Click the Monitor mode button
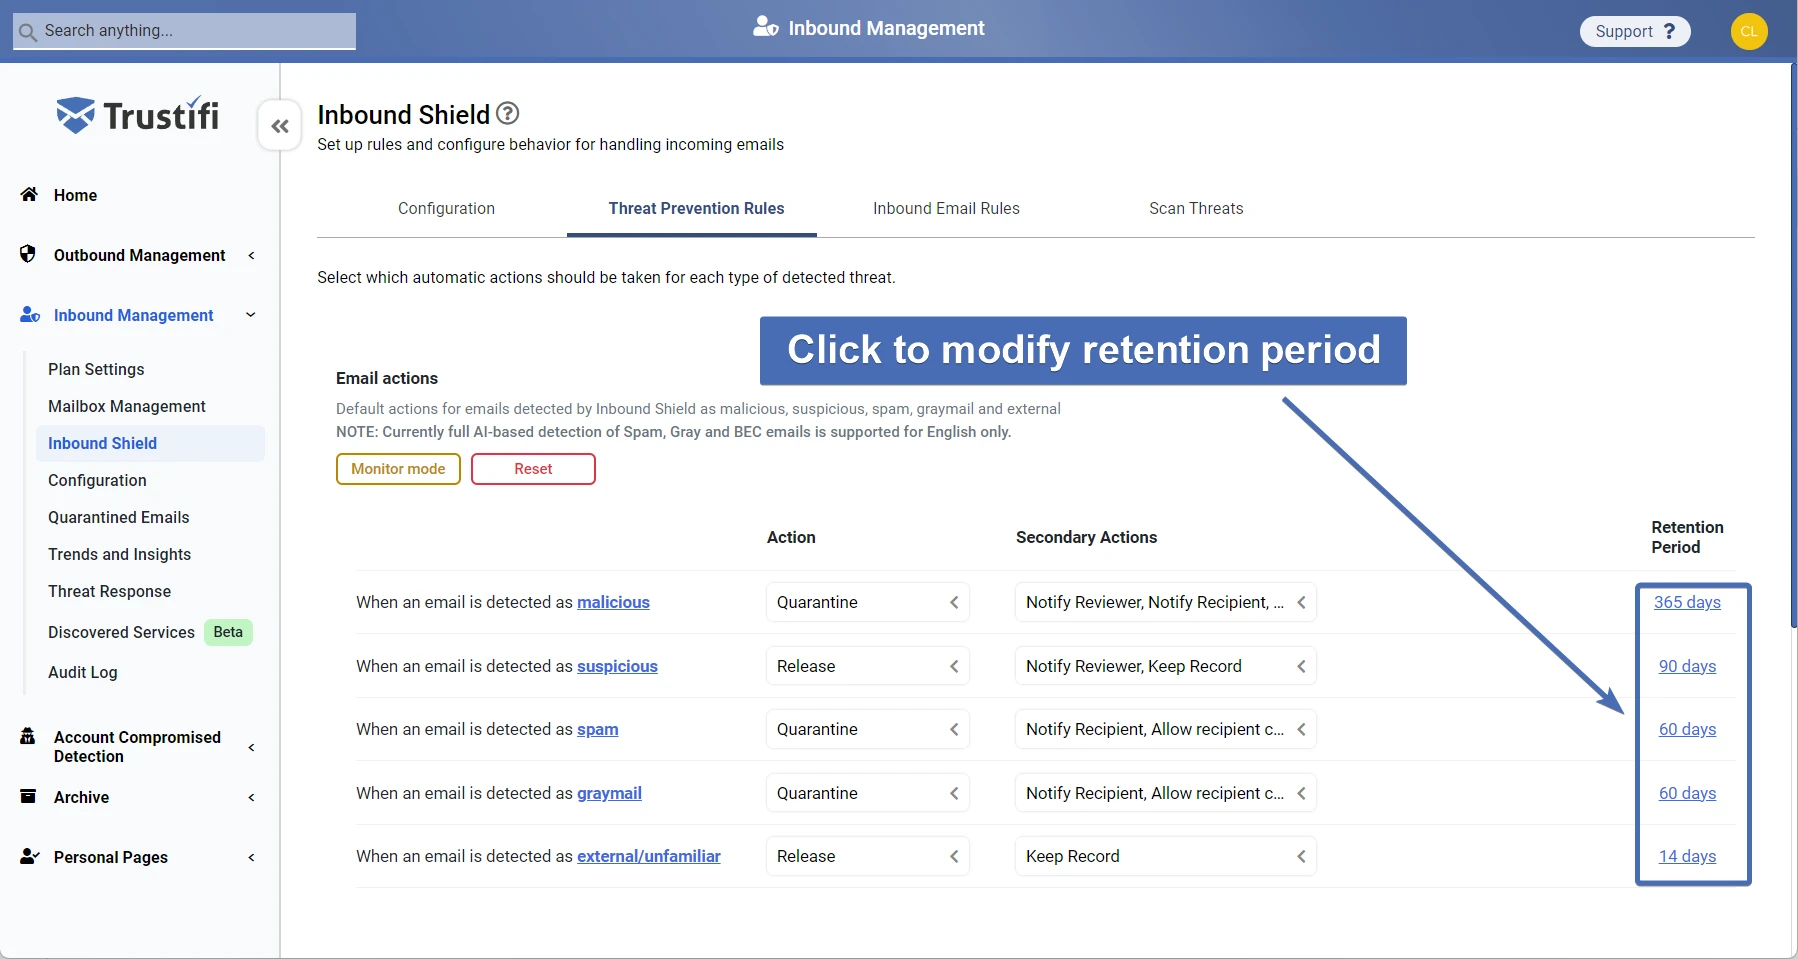 [398, 469]
